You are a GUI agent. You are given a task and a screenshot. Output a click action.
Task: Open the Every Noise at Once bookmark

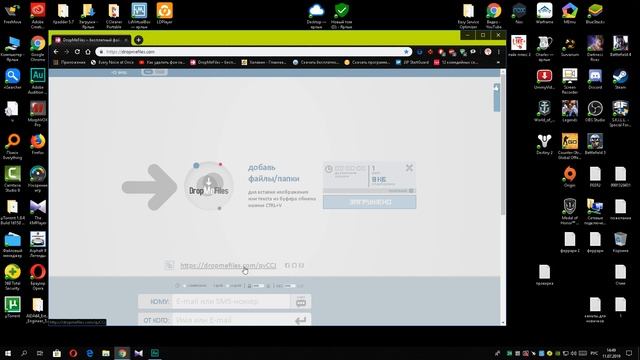pyautogui.click(x=112, y=62)
